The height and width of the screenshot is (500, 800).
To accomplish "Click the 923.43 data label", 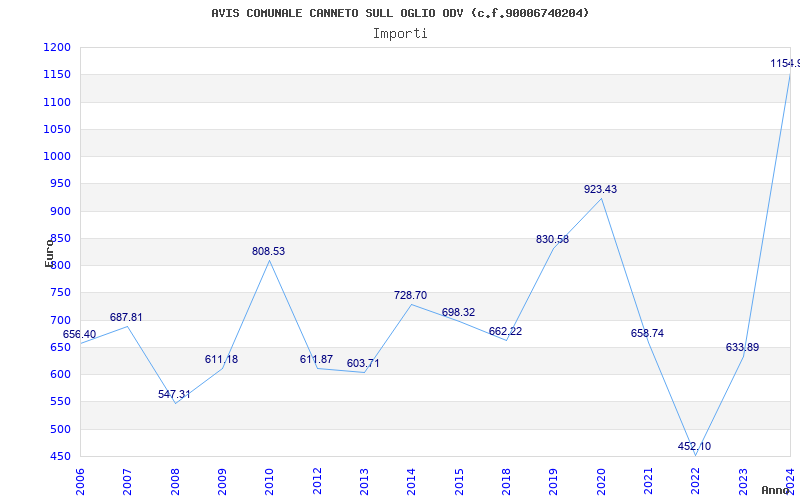I will tap(600, 189).
